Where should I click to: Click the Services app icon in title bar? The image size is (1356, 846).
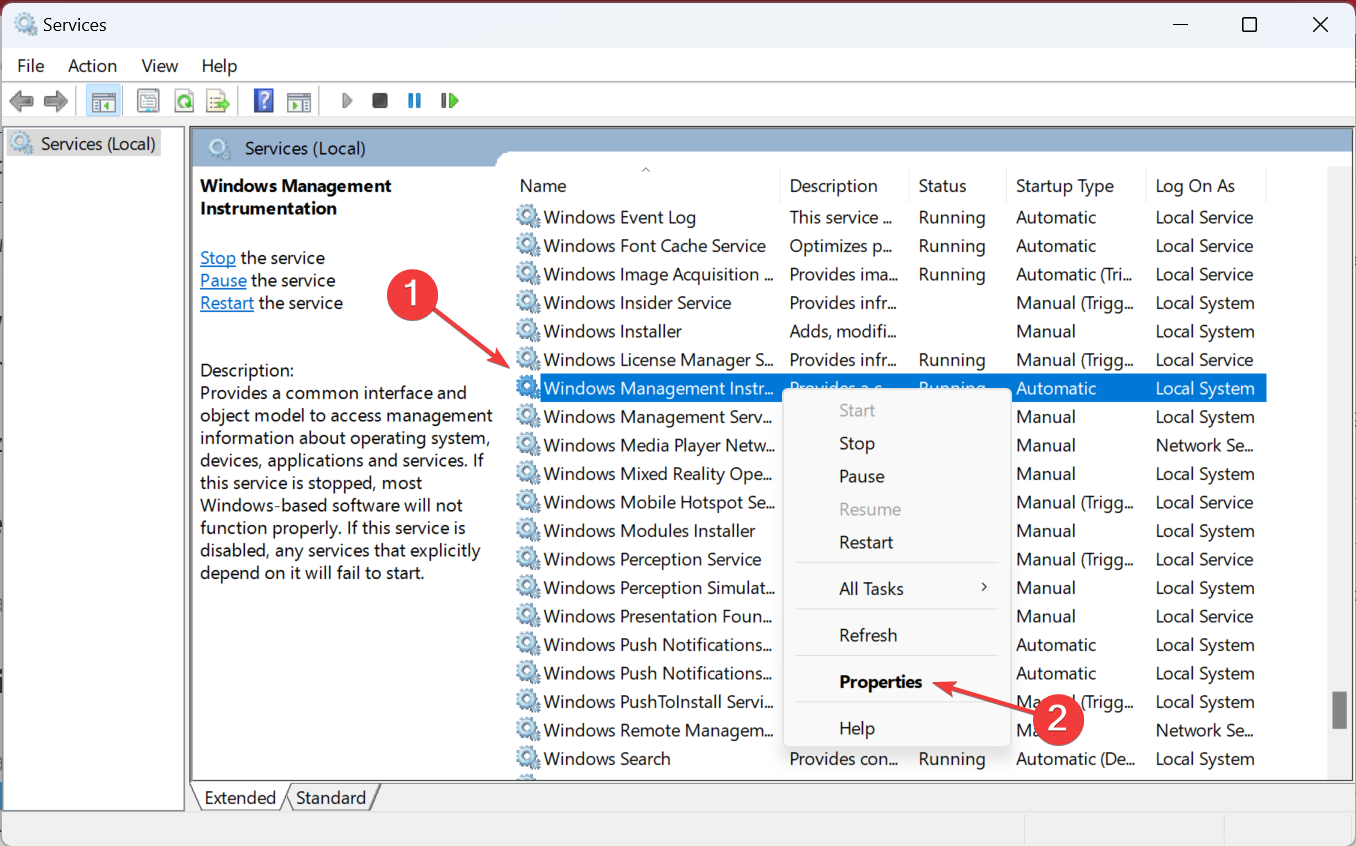click(25, 24)
